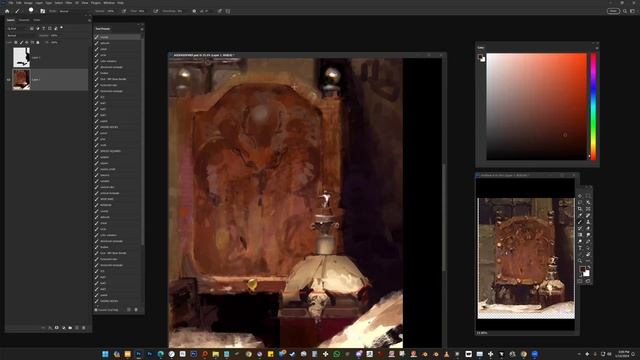The image size is (640, 360).
Task: Click the Share button
Action: point(613,11)
